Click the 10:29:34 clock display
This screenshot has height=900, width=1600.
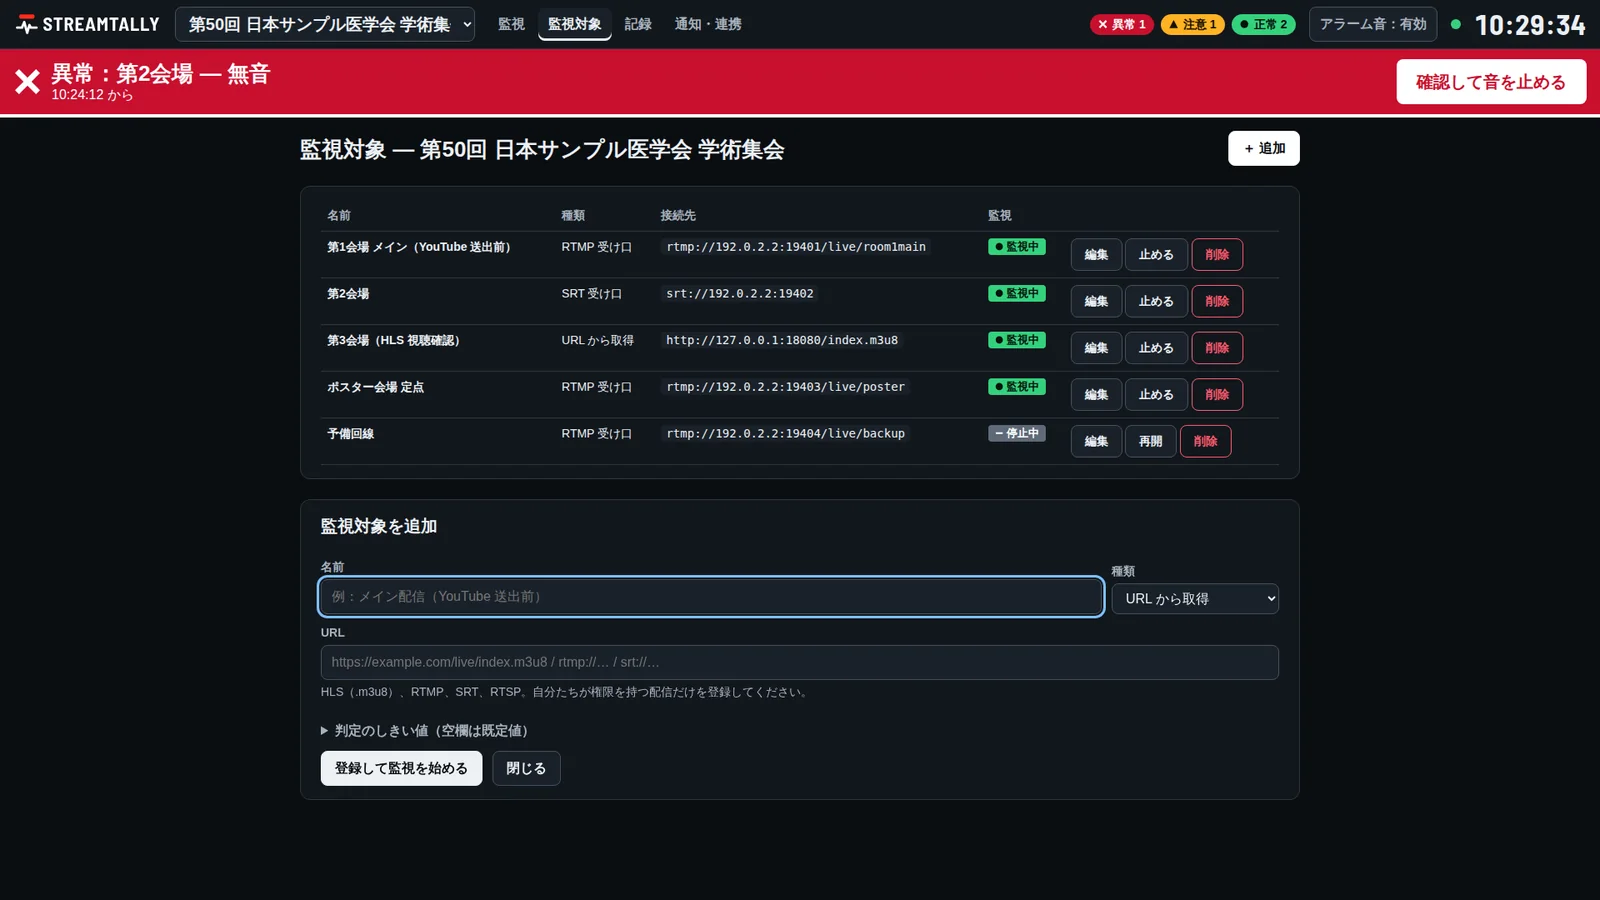[x=1530, y=25]
